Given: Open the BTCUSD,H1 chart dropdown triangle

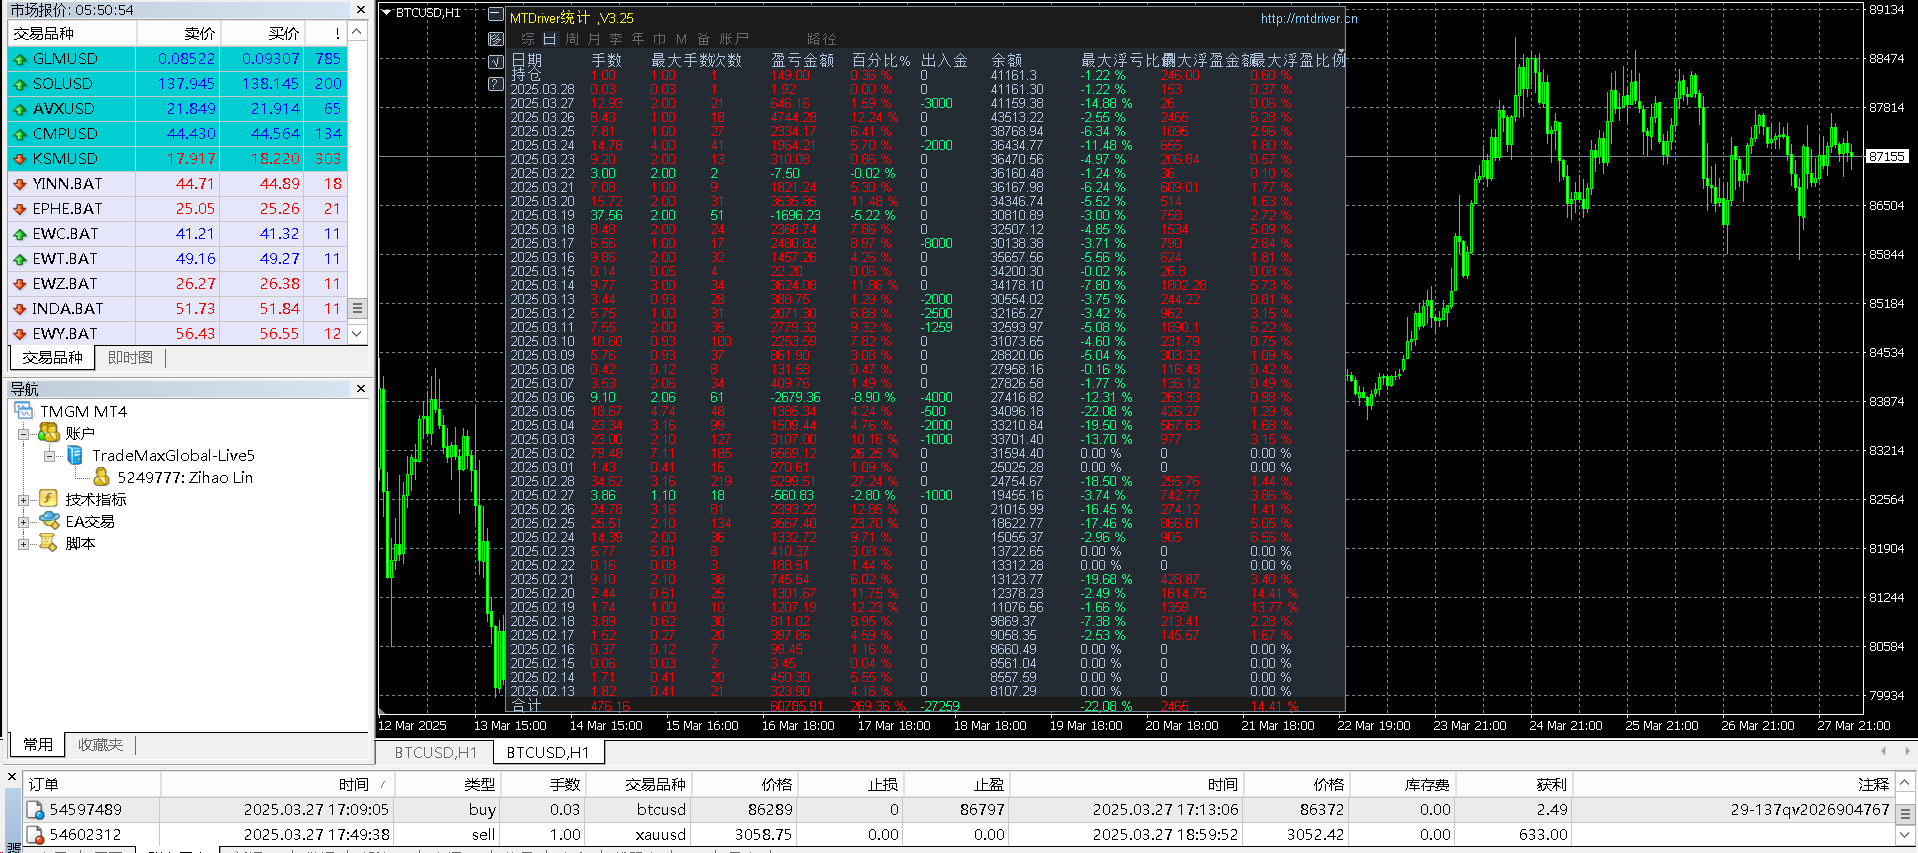Looking at the screenshot, I should coord(387,13).
